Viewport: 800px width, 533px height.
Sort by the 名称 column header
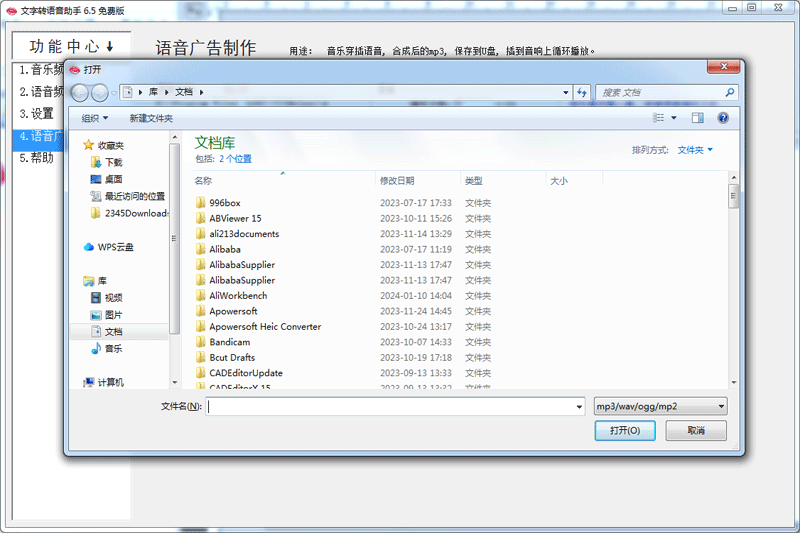tap(203, 181)
